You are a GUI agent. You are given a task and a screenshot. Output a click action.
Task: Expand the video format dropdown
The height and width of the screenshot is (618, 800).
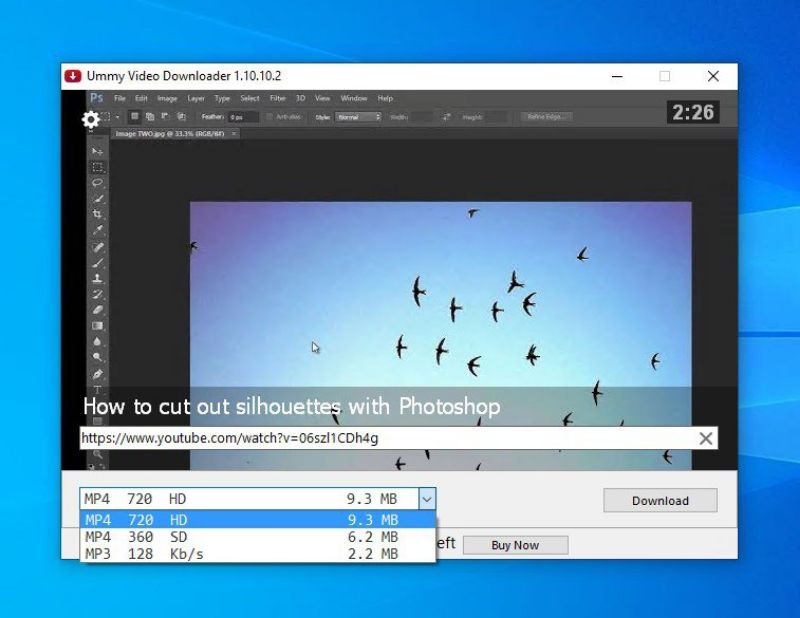click(427, 498)
